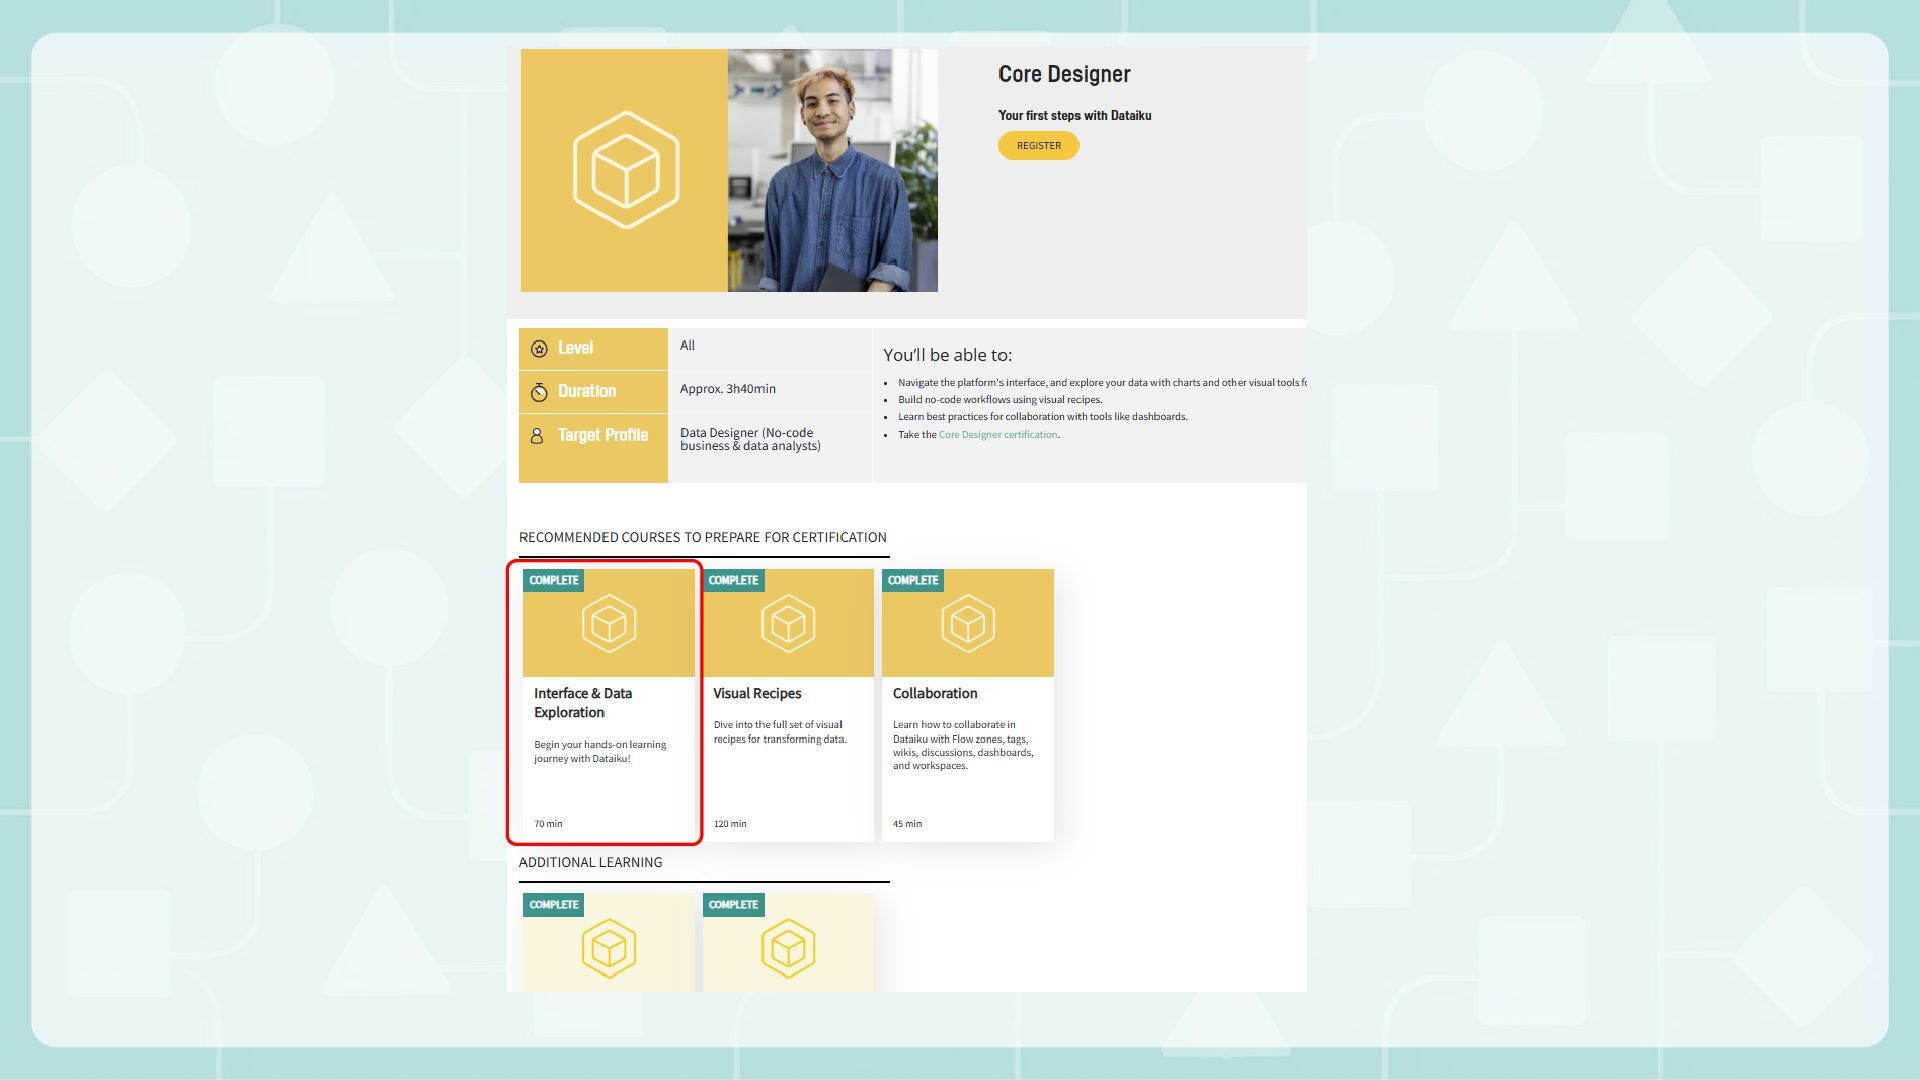This screenshot has height=1080, width=1920.
Task: Click 'RECOMMENDED COURSES TO PREPARE FOR CERTIFICATION' heading
Action: (703, 538)
